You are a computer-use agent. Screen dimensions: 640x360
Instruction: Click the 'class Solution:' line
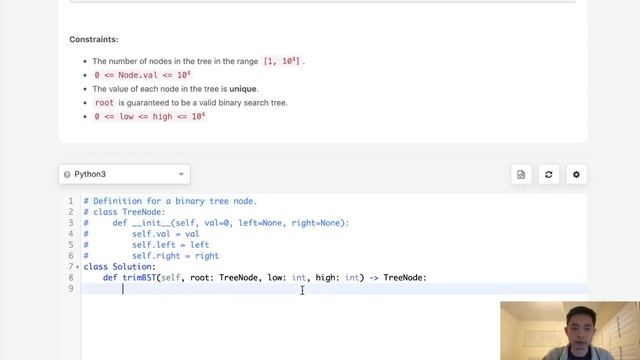coord(120,267)
